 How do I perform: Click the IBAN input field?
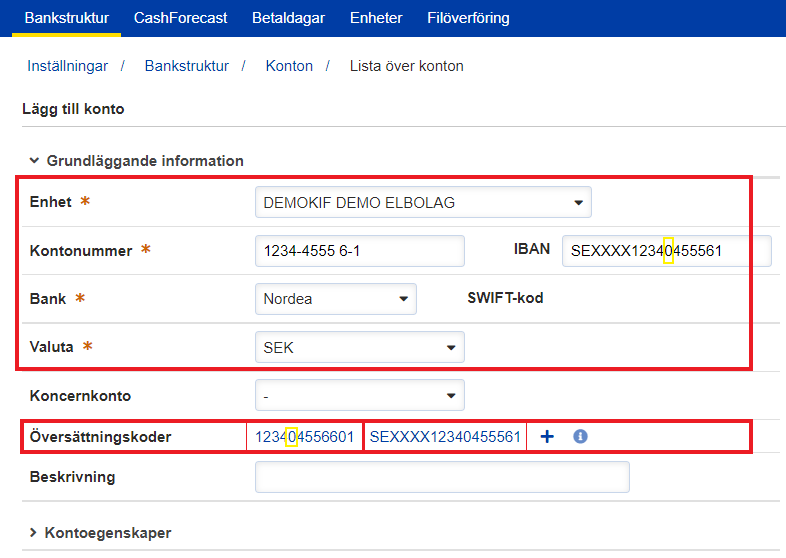point(666,251)
